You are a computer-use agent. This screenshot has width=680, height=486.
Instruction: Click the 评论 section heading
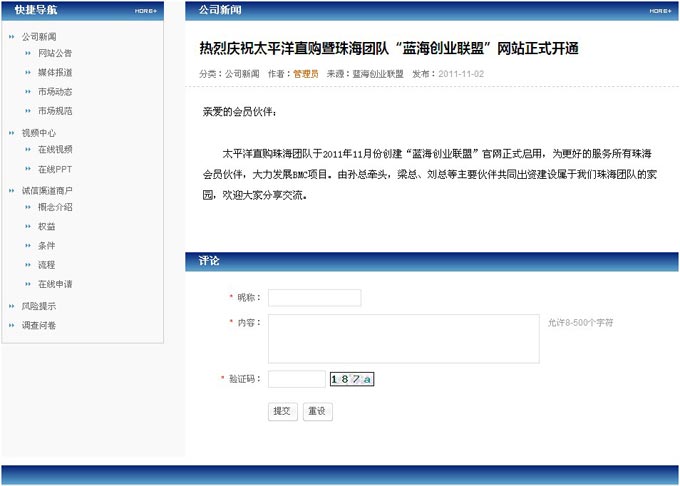coord(209,261)
